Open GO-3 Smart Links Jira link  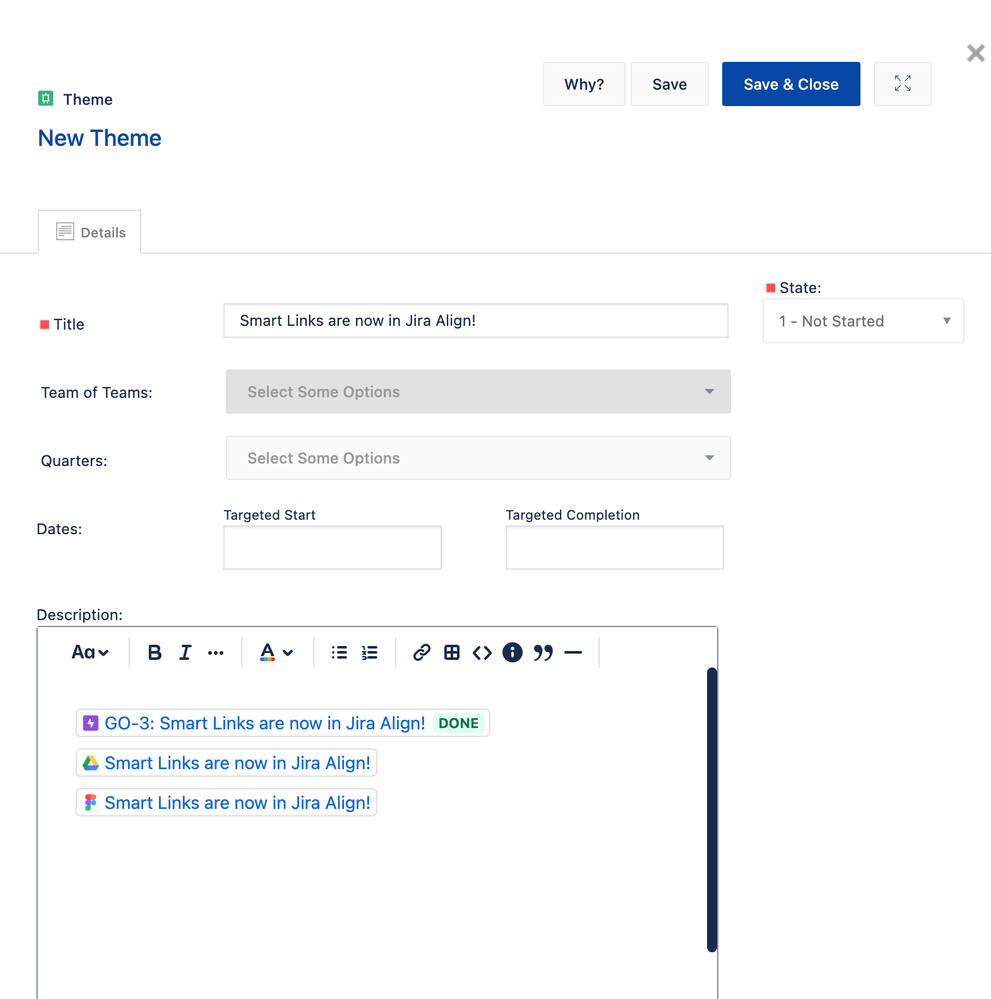(264, 723)
